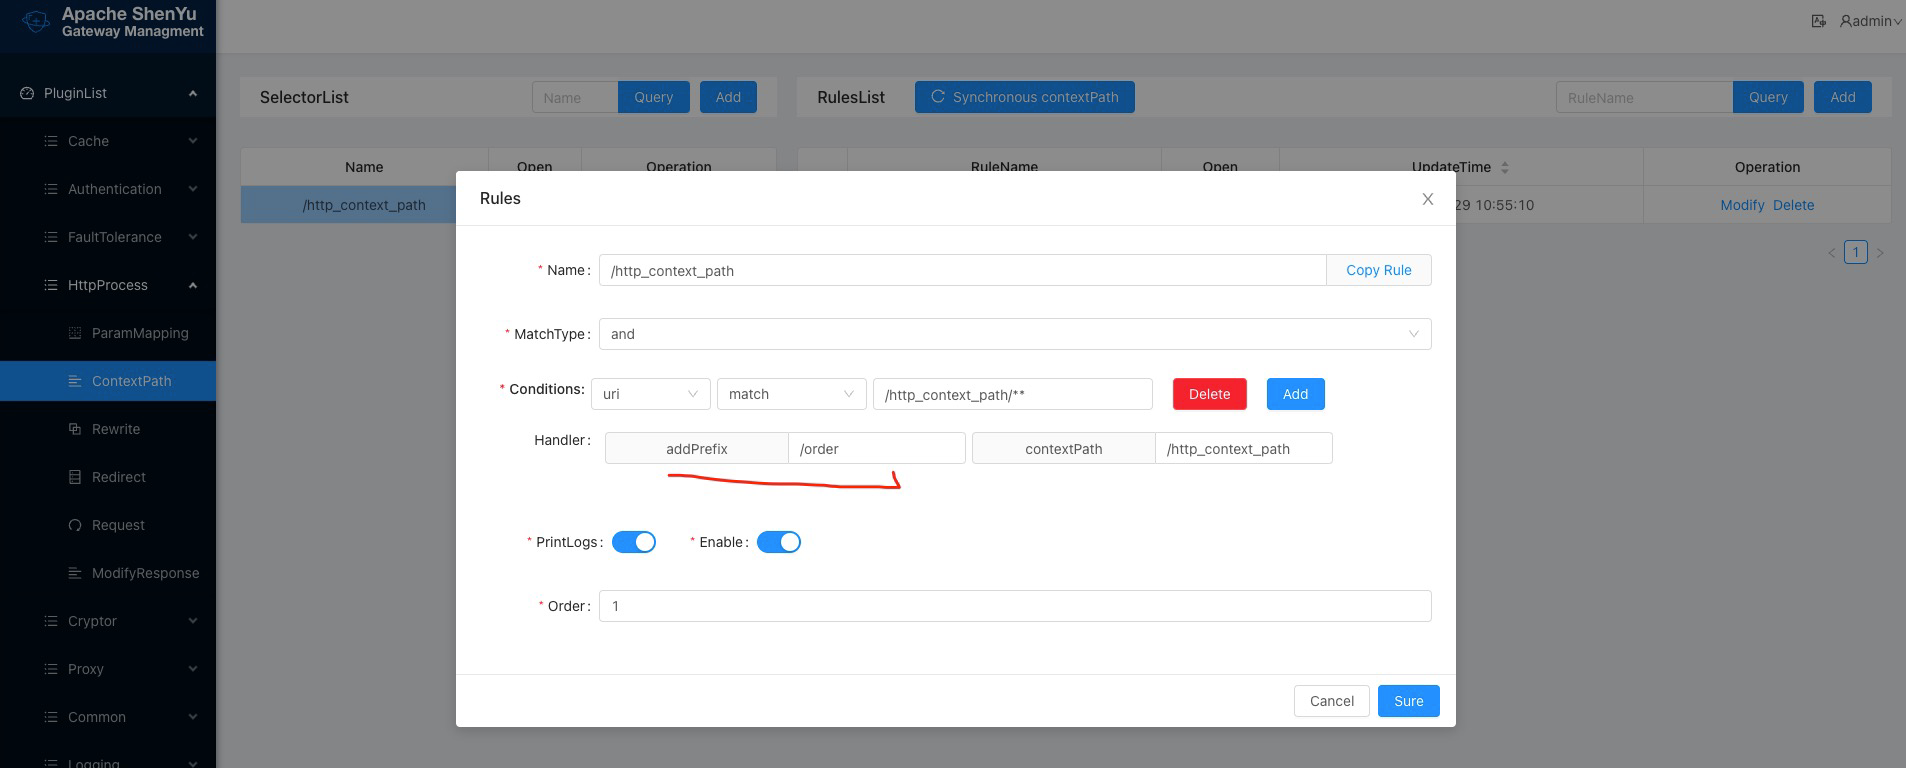Image resolution: width=1906 pixels, height=768 pixels.
Task: Click the UpdateTime column sort icon
Action: coord(1505,167)
